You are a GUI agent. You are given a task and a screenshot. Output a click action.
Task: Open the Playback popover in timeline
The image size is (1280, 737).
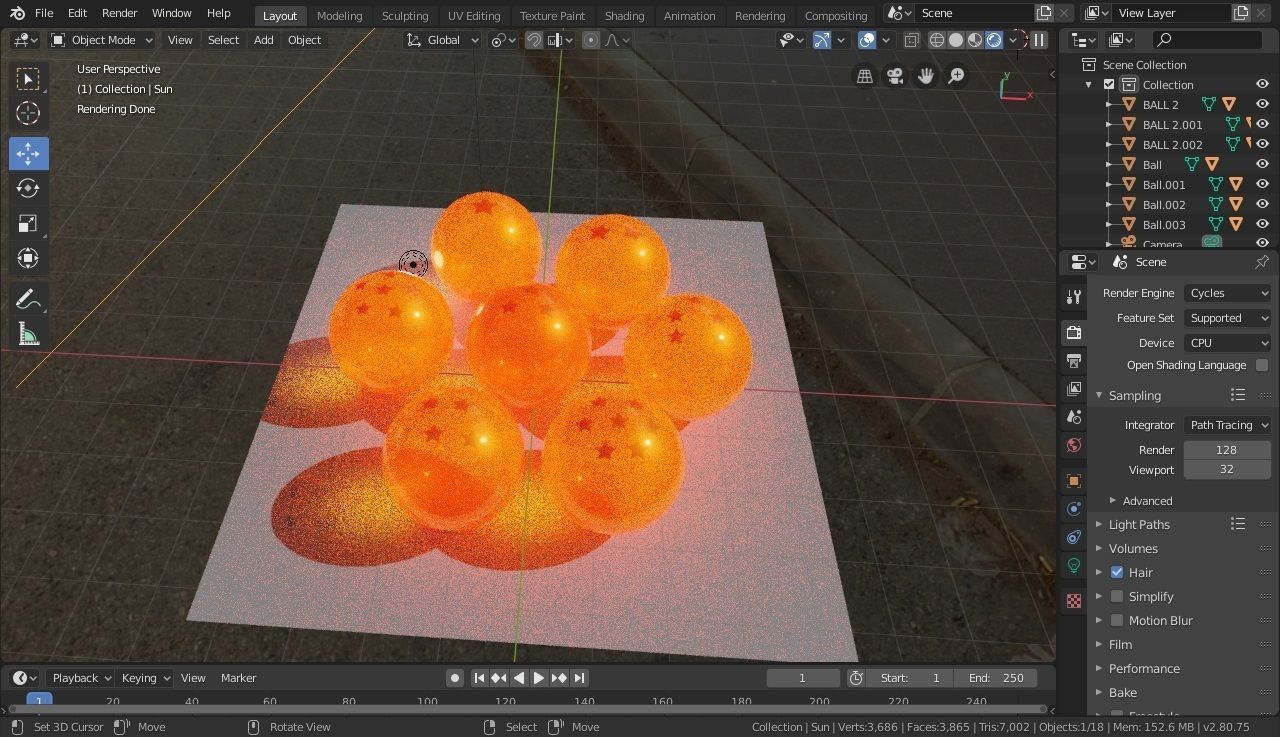80,678
